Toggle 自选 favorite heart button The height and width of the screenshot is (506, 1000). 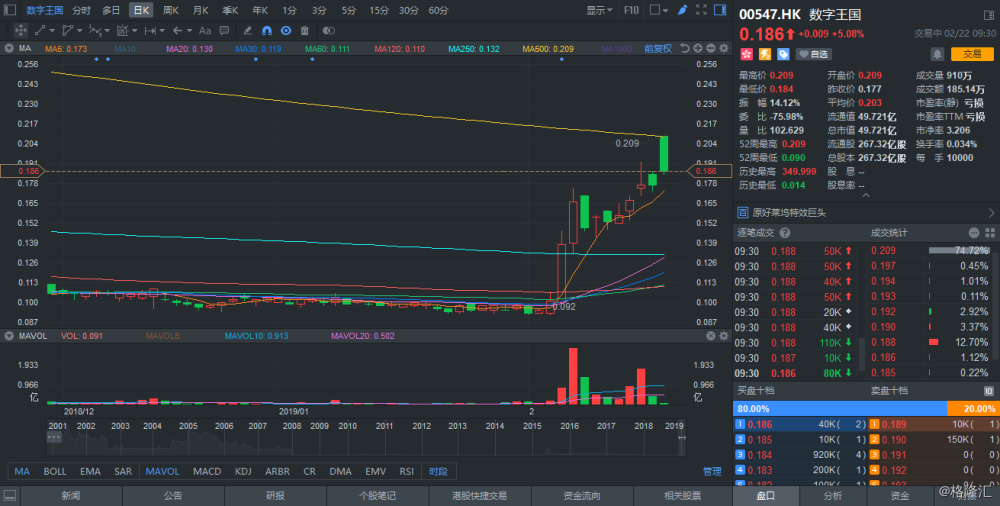(x=811, y=54)
